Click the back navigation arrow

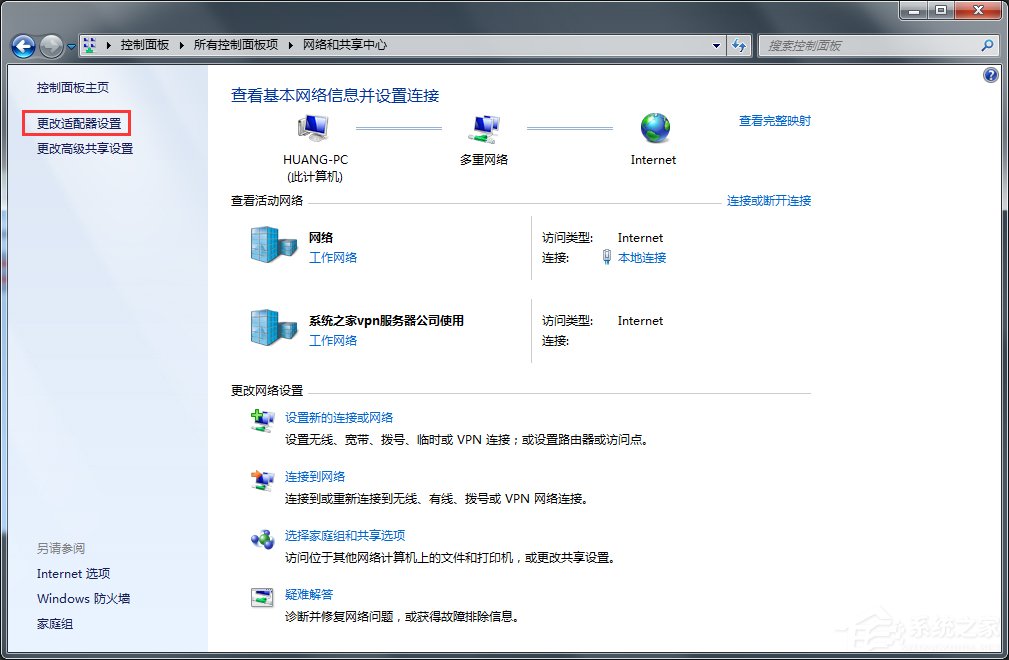(x=22, y=46)
